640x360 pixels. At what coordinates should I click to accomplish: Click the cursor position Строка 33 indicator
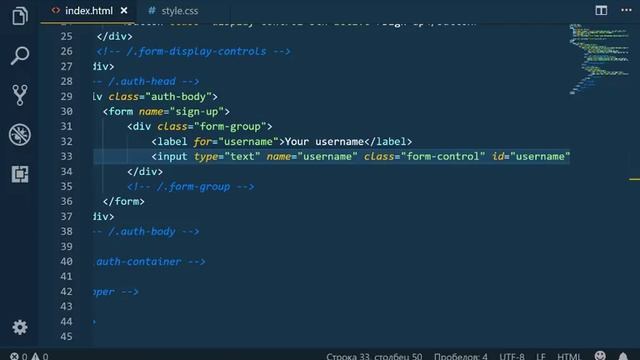point(374,356)
